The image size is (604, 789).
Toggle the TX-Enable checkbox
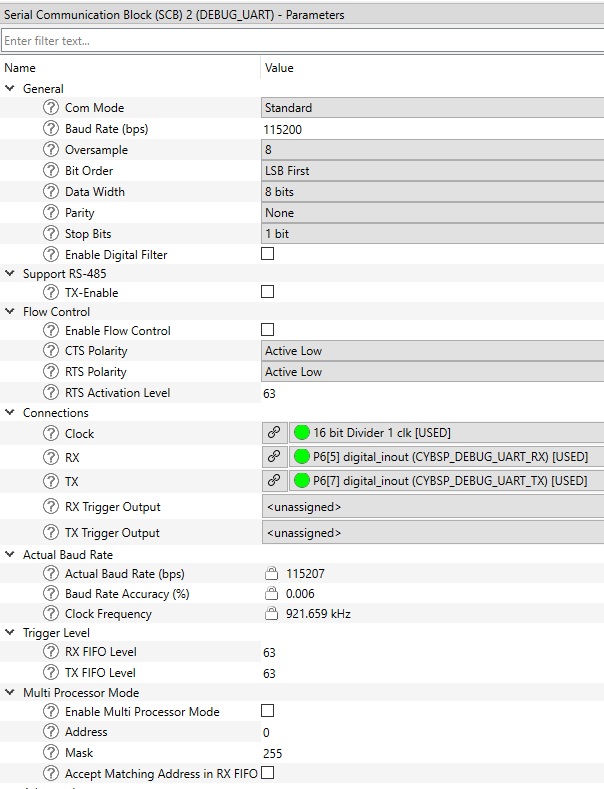point(267,292)
